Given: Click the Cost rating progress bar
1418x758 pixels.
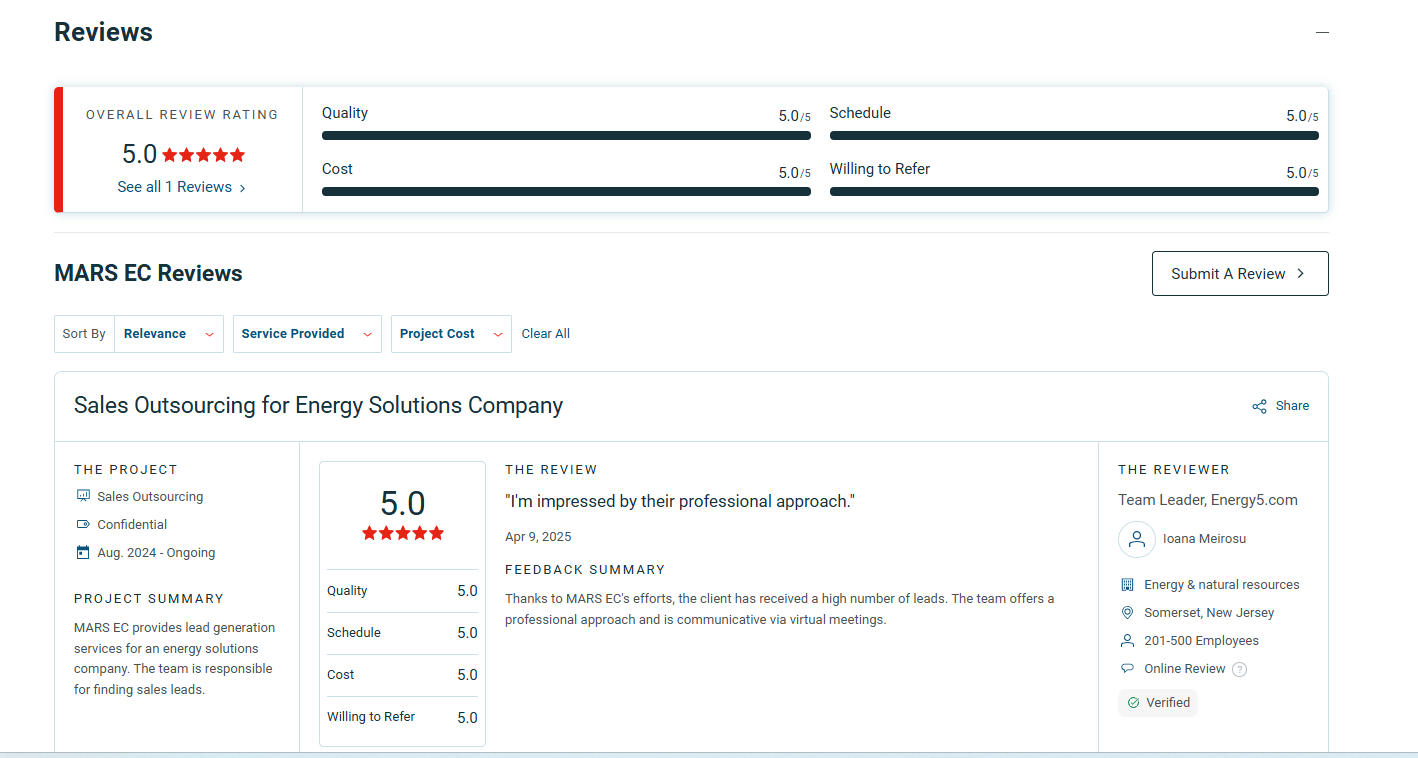Looking at the screenshot, I should (566, 191).
